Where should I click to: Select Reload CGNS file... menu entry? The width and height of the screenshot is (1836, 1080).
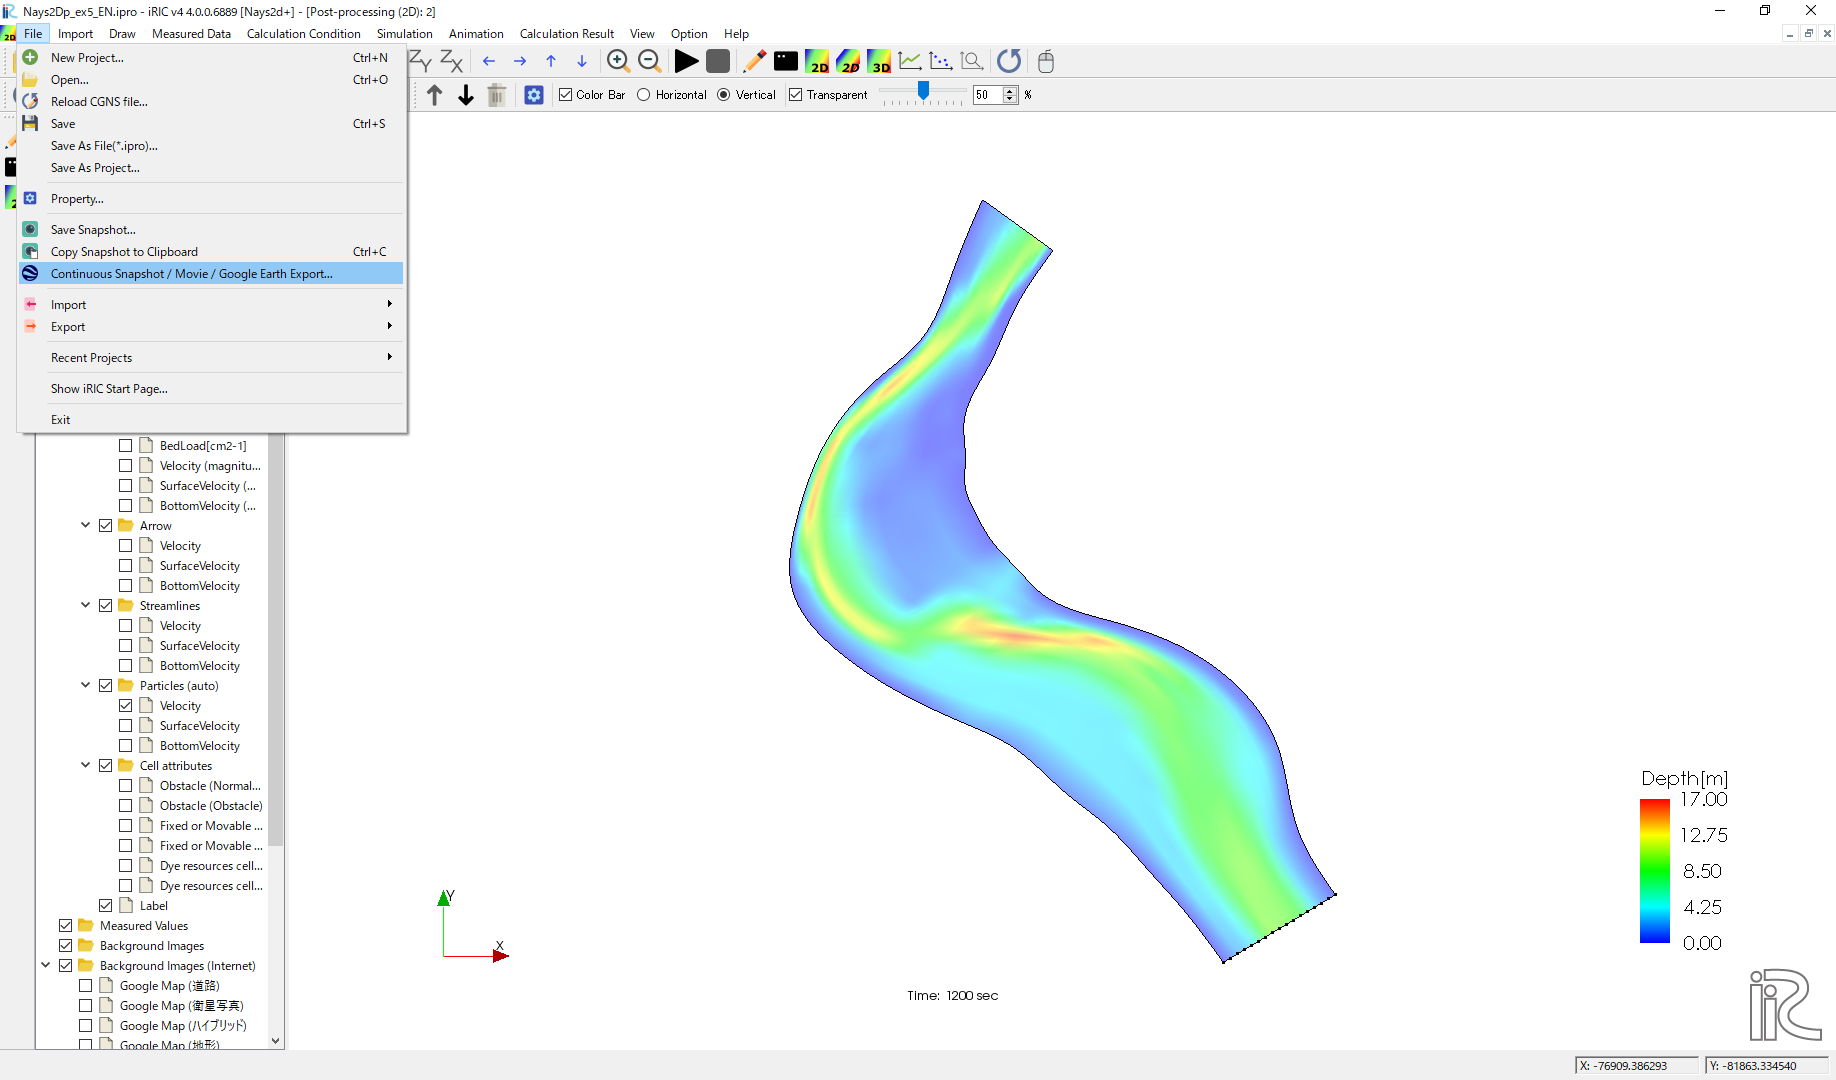(x=211, y=102)
